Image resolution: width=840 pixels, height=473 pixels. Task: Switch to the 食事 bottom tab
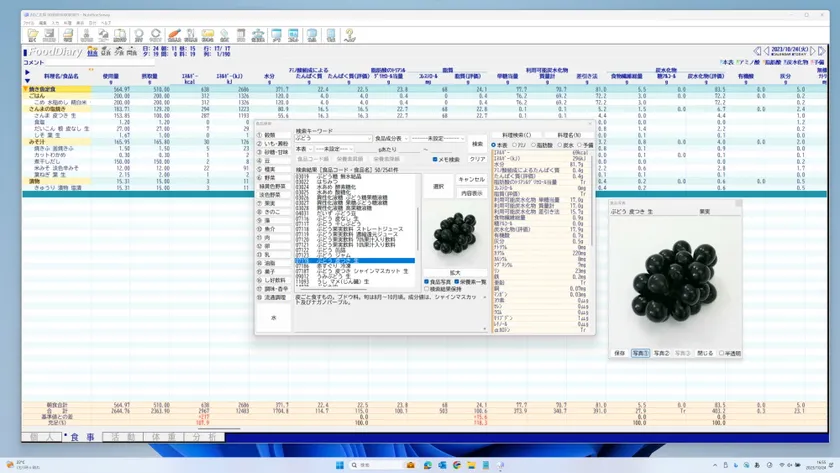coord(80,437)
